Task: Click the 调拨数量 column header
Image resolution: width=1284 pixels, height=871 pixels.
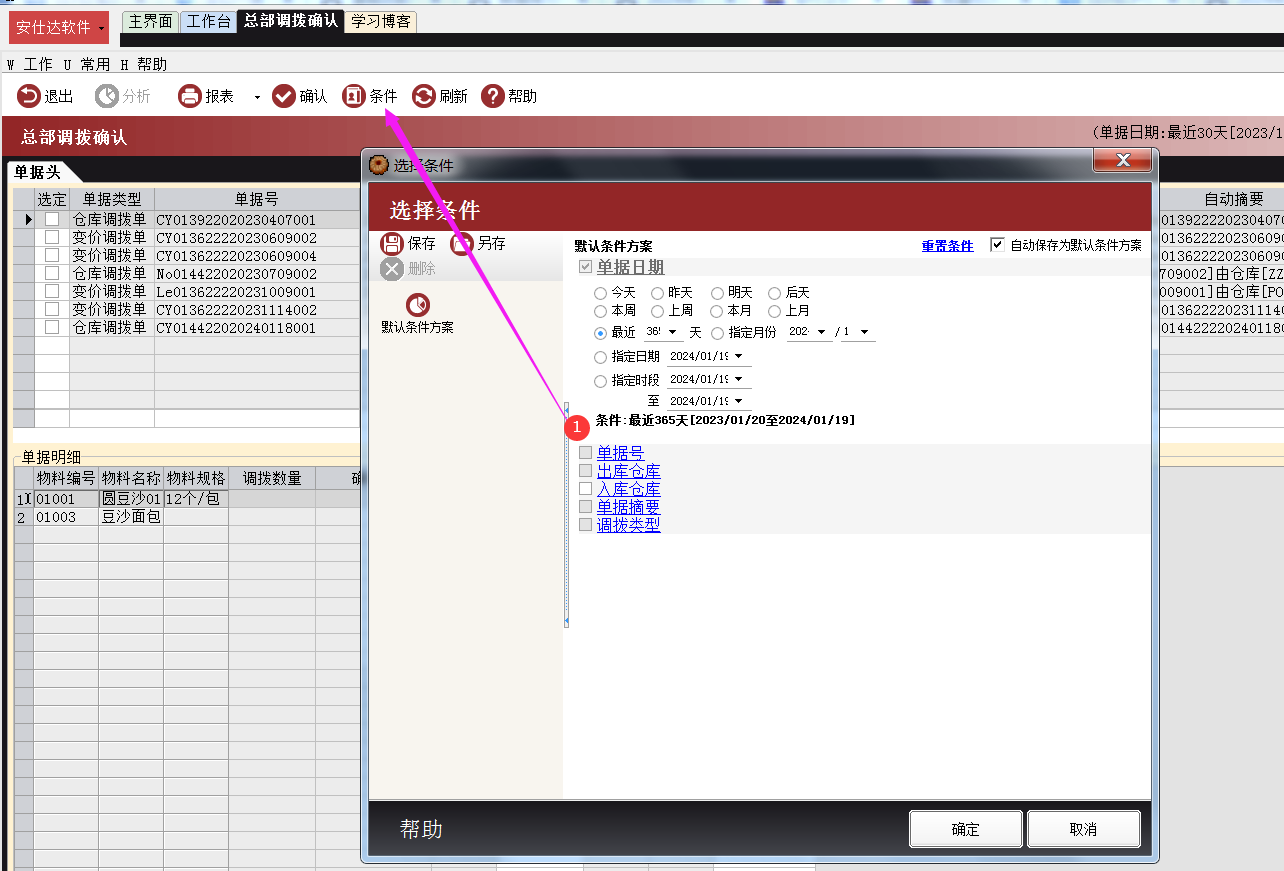Action: (x=272, y=478)
